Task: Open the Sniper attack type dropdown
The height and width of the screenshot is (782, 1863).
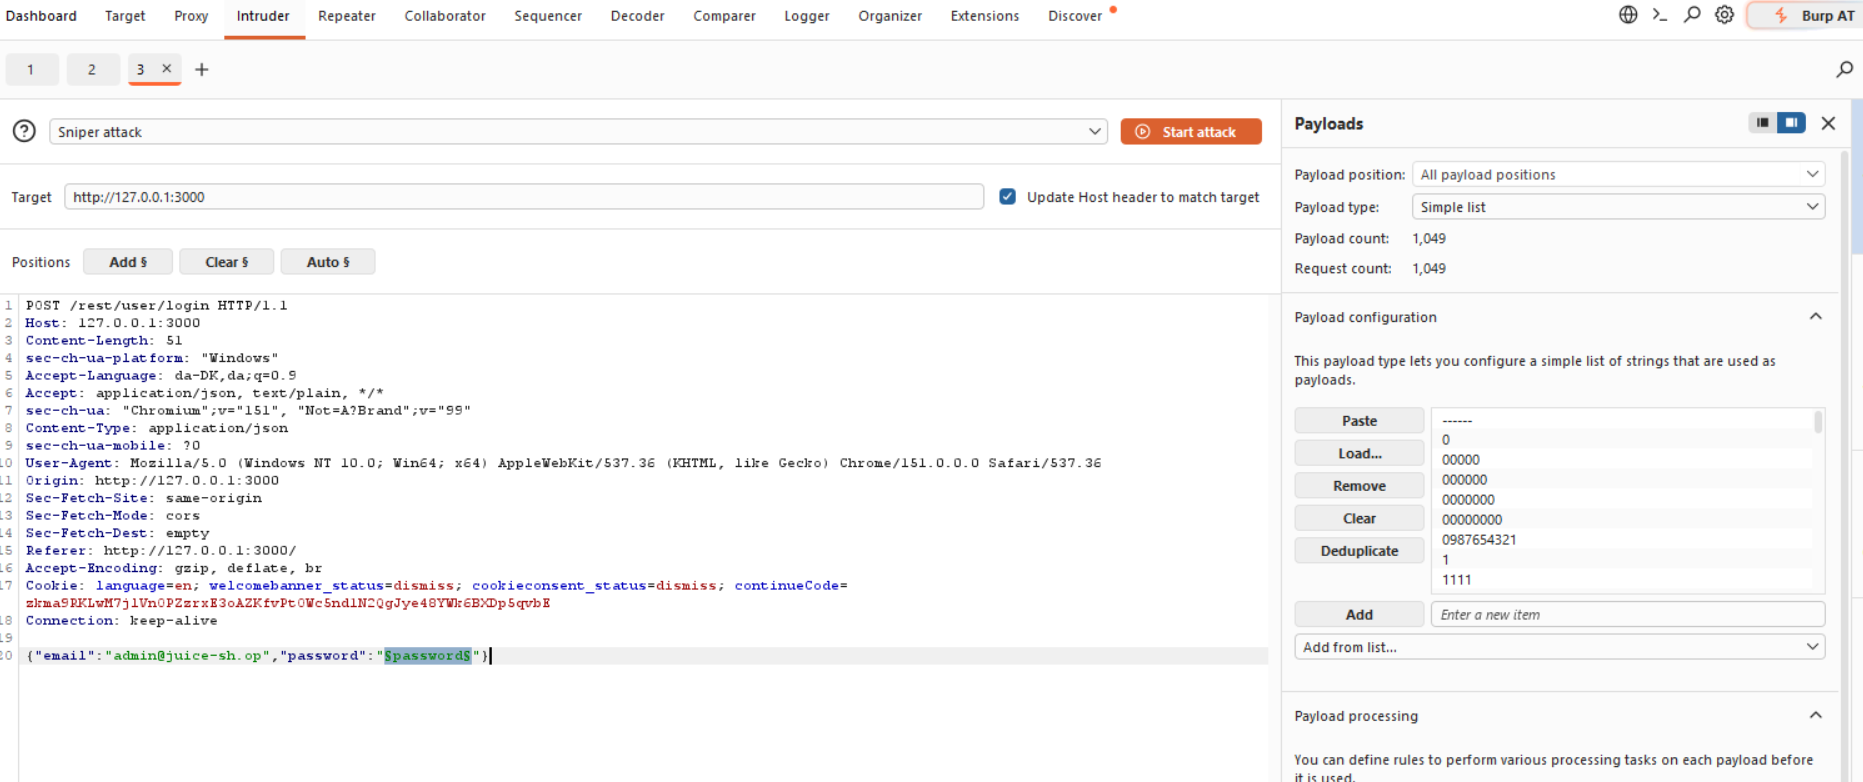Action: pos(578,132)
